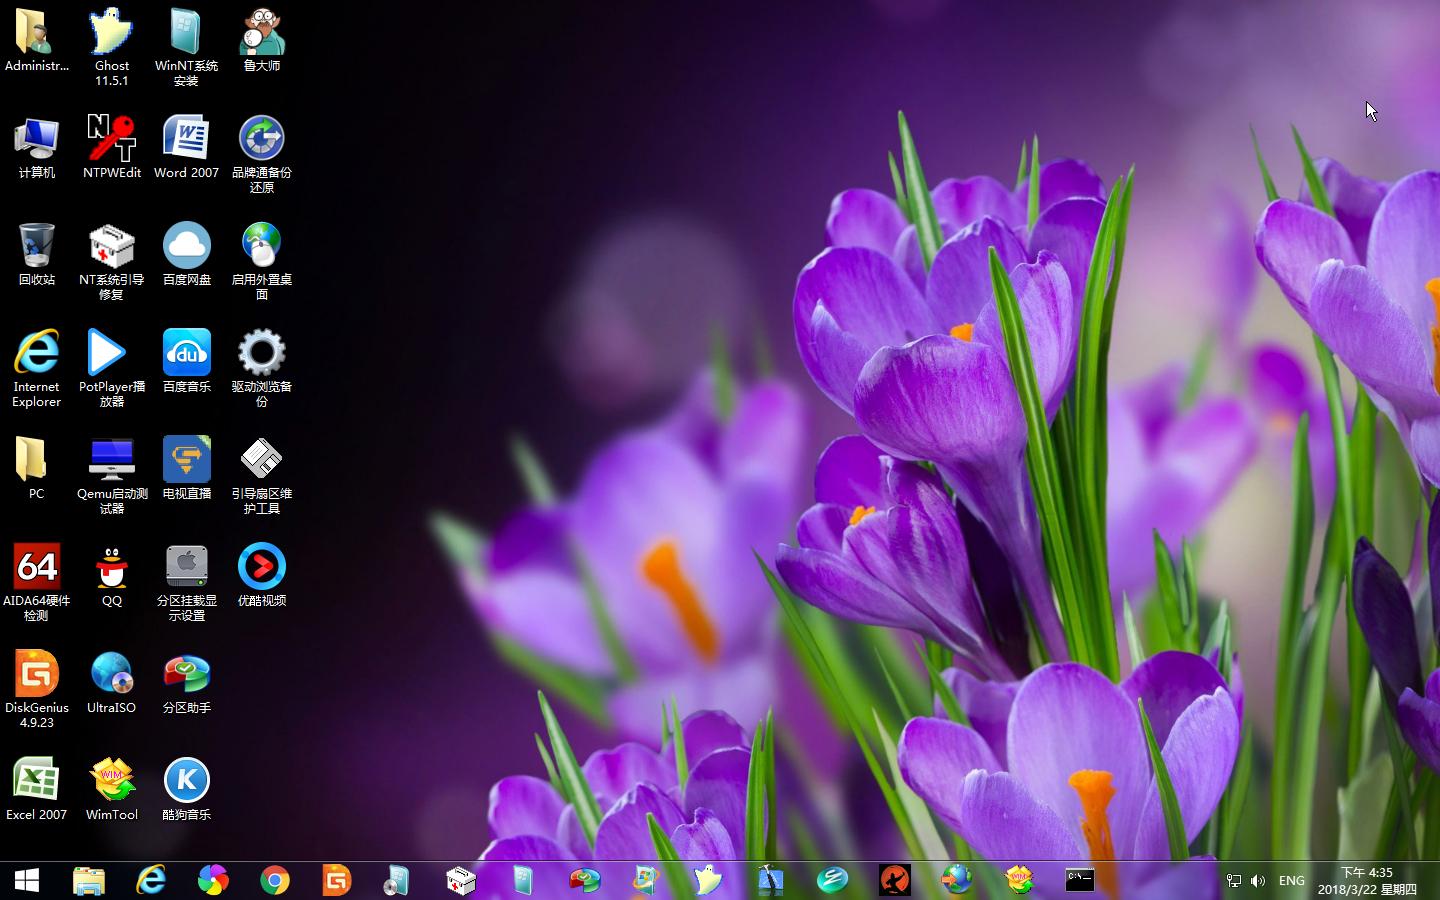Image resolution: width=1440 pixels, height=900 pixels.
Task: Open 分区助手 desktop icon
Action: 187,683
